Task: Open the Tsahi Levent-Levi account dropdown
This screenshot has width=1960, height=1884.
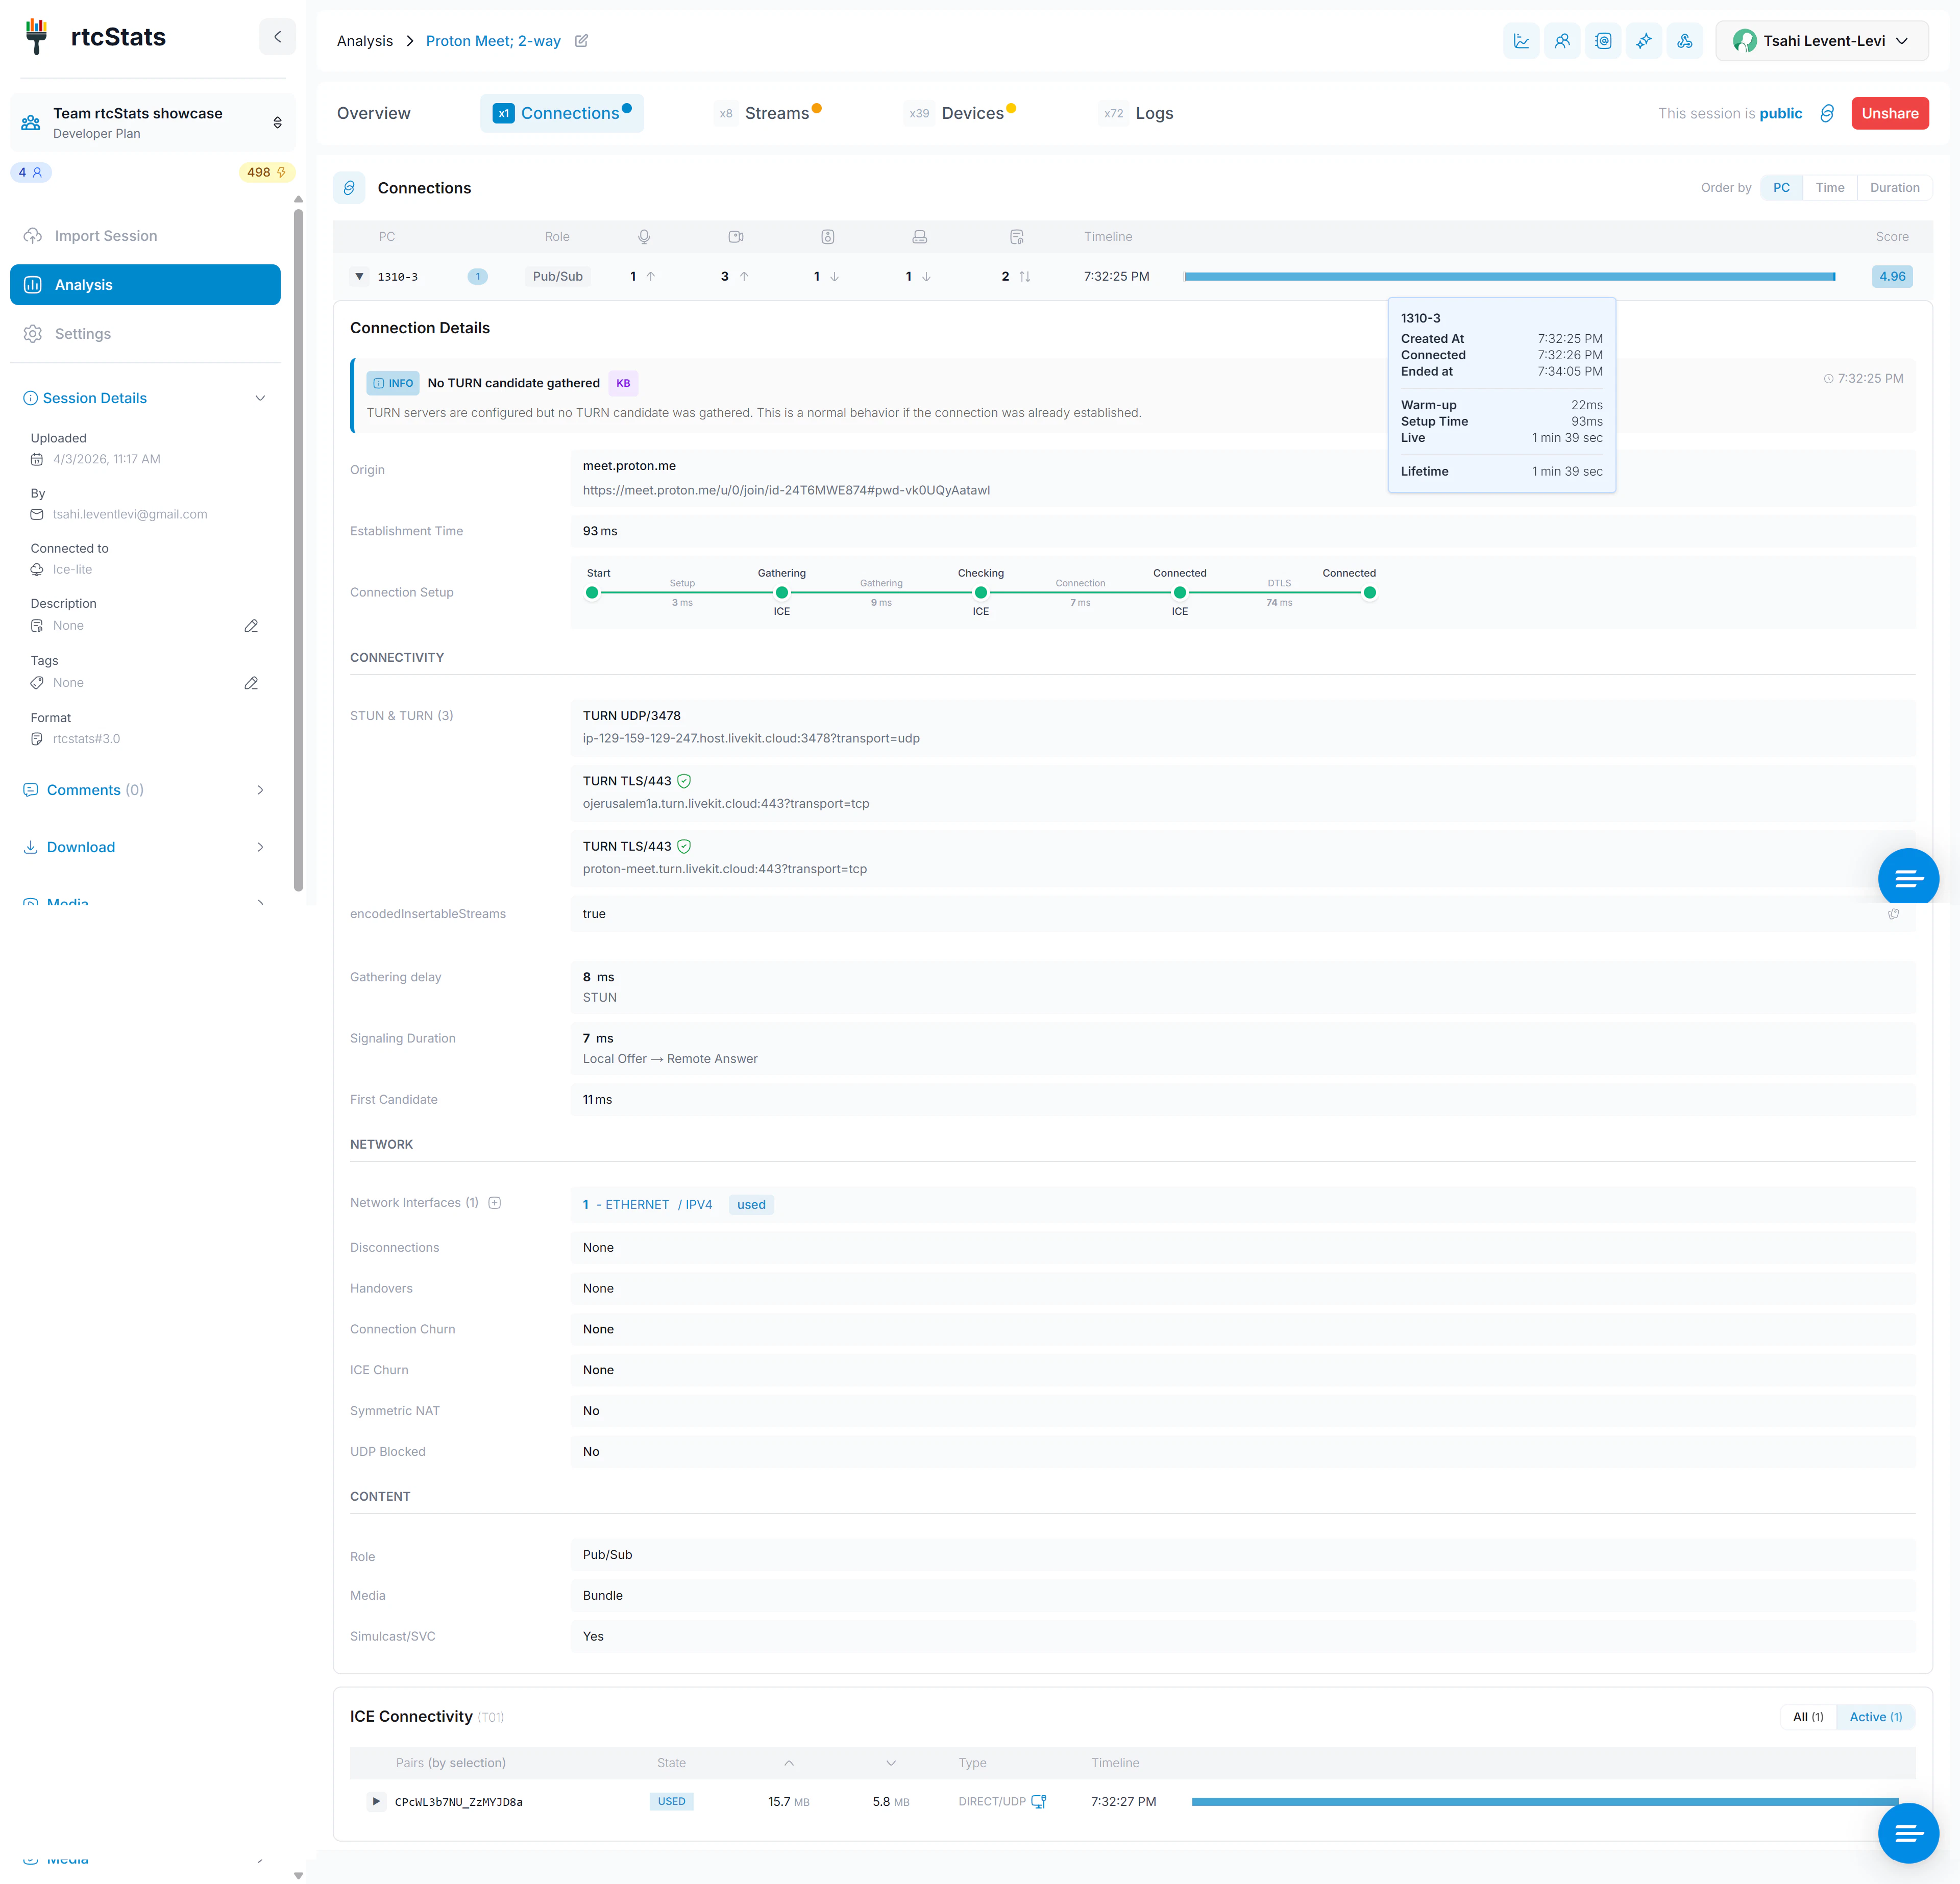Action: click(x=1822, y=41)
